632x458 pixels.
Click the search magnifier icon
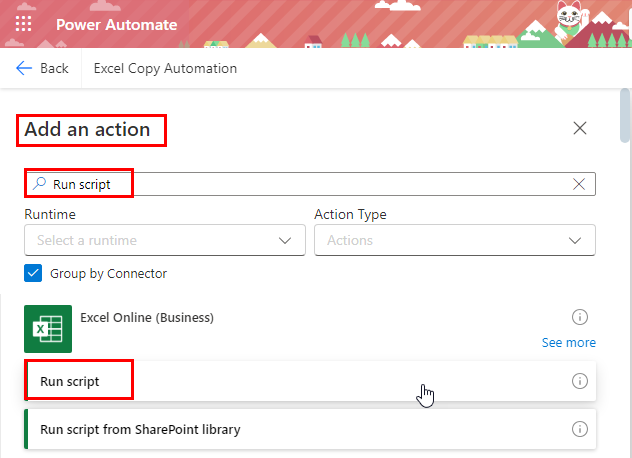40,183
